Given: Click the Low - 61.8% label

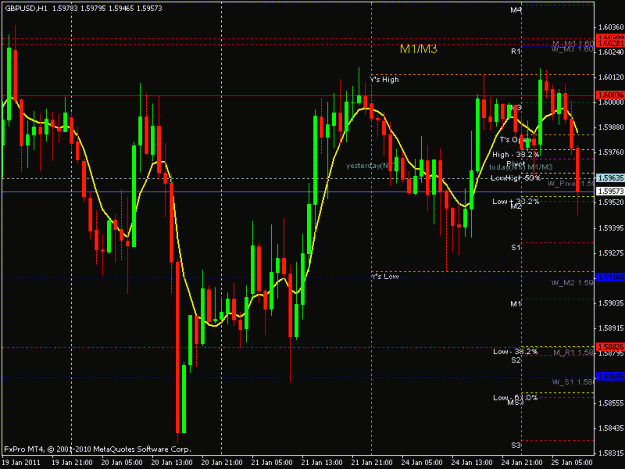Looking at the screenshot, I should click(x=515, y=398).
